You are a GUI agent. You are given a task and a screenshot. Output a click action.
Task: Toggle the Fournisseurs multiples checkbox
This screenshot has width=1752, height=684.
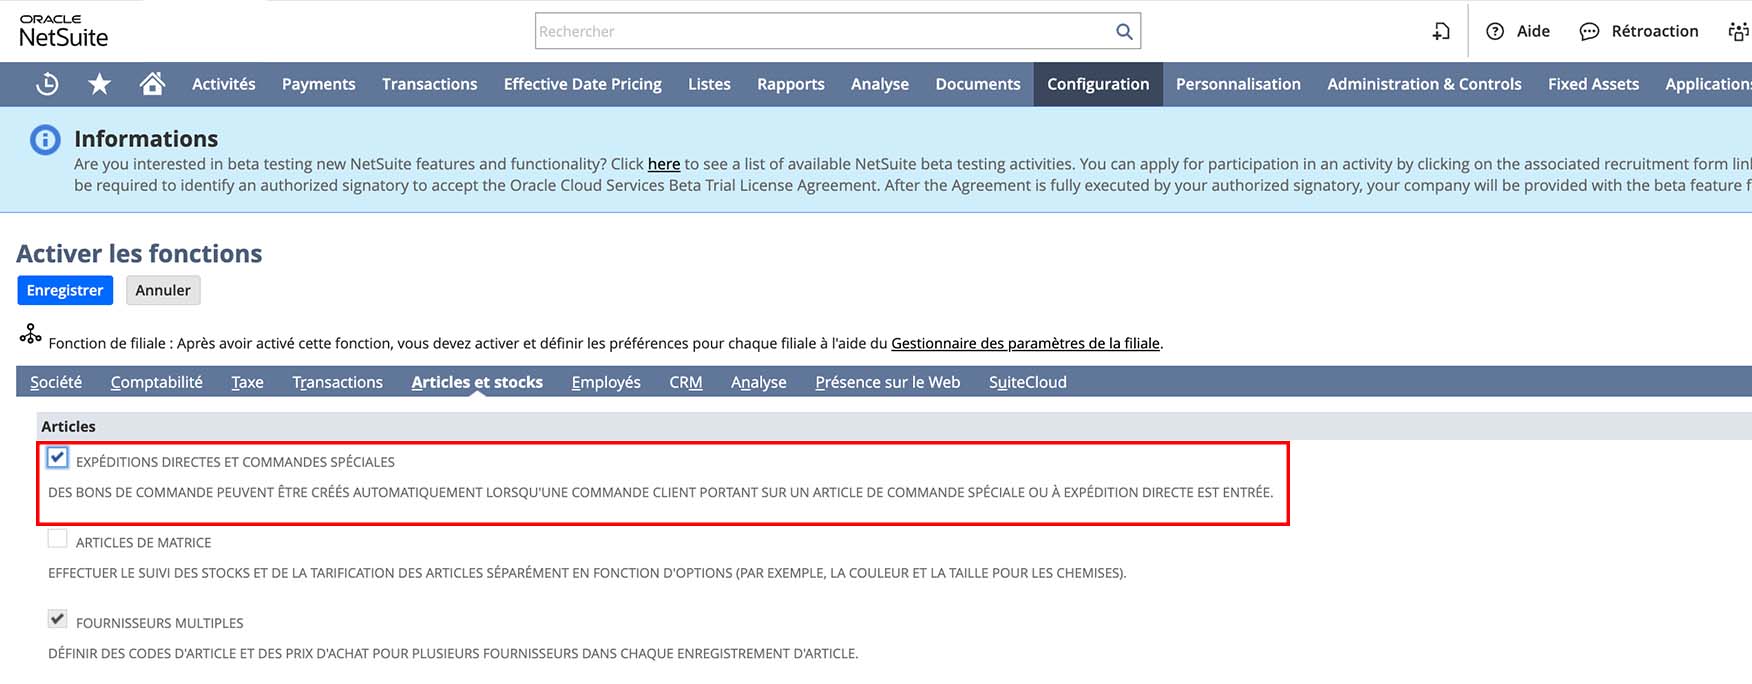coord(58,619)
